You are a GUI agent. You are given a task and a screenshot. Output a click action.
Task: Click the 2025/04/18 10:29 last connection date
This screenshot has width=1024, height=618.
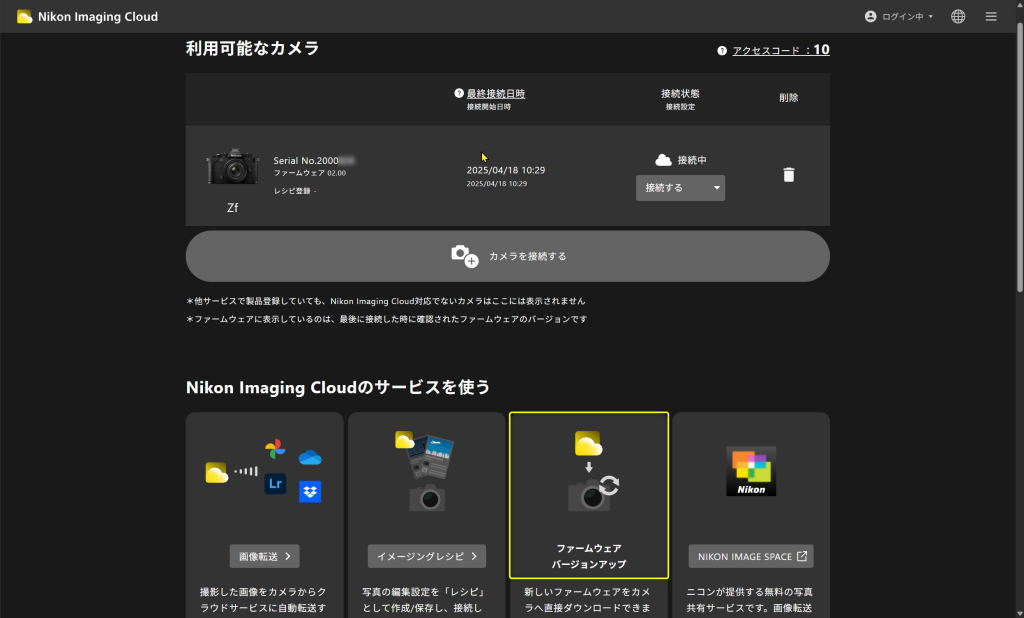505,170
